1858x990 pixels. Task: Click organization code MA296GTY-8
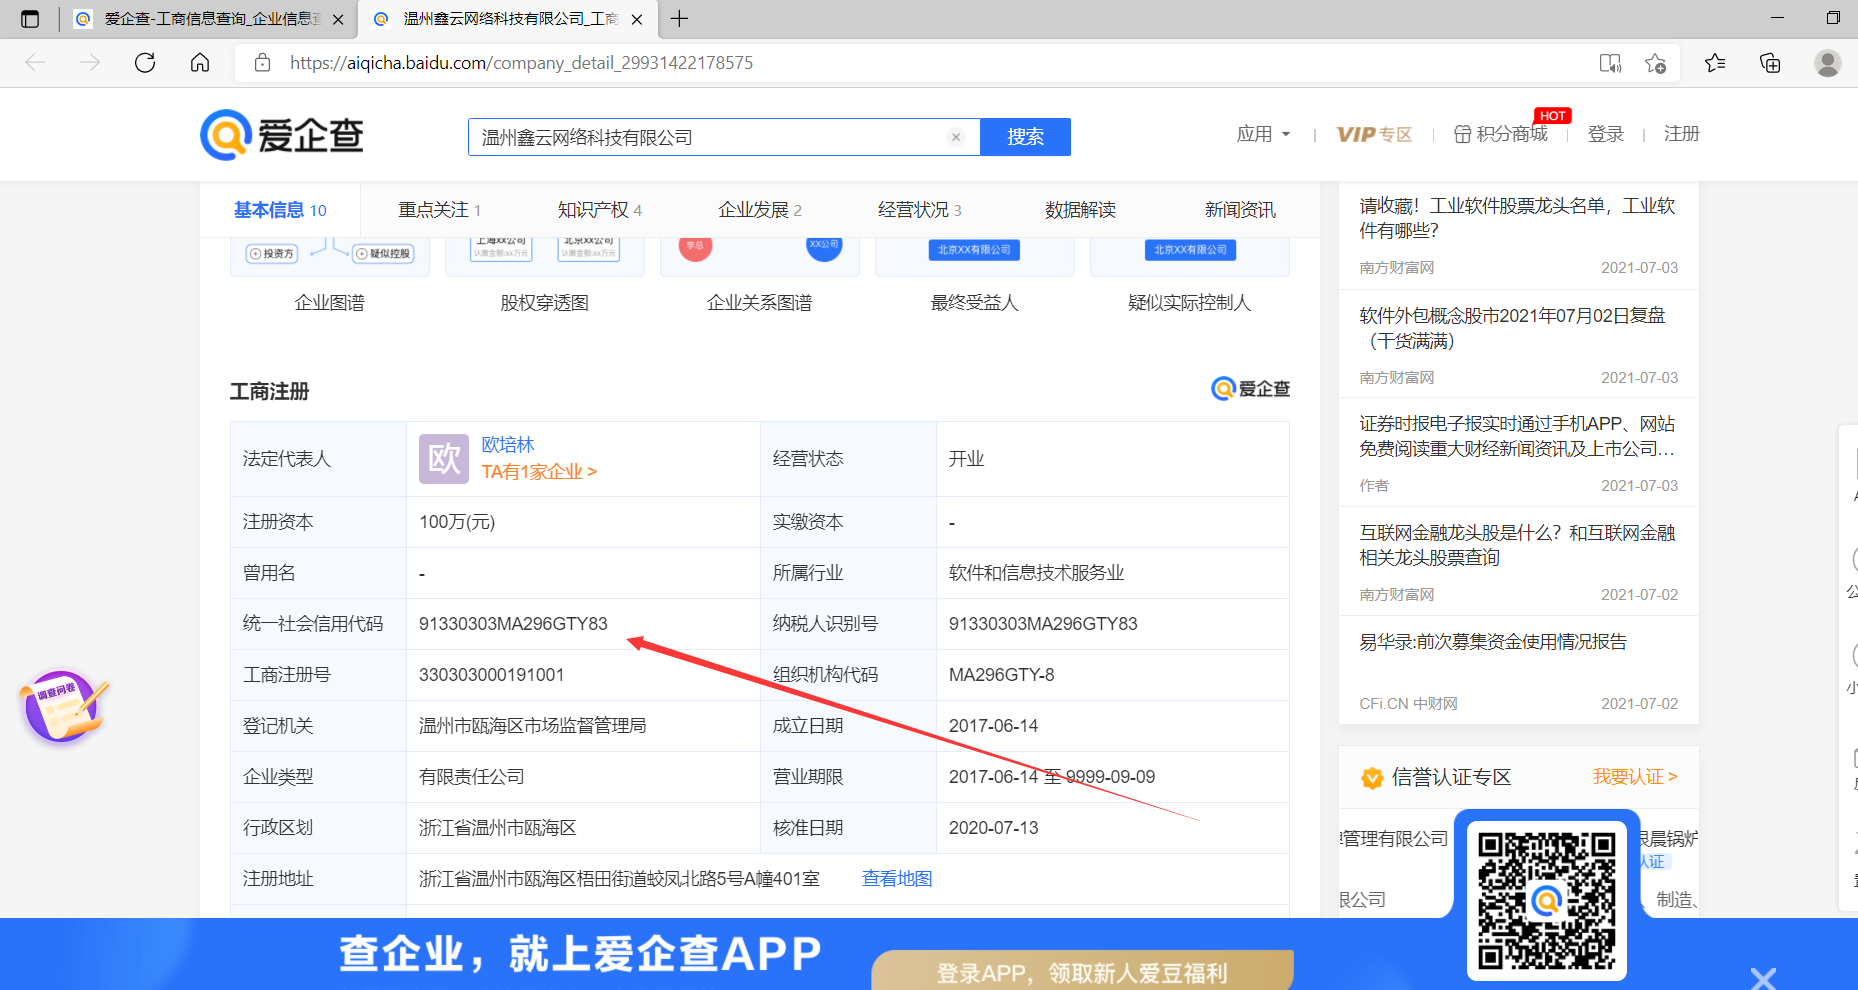1002,675
